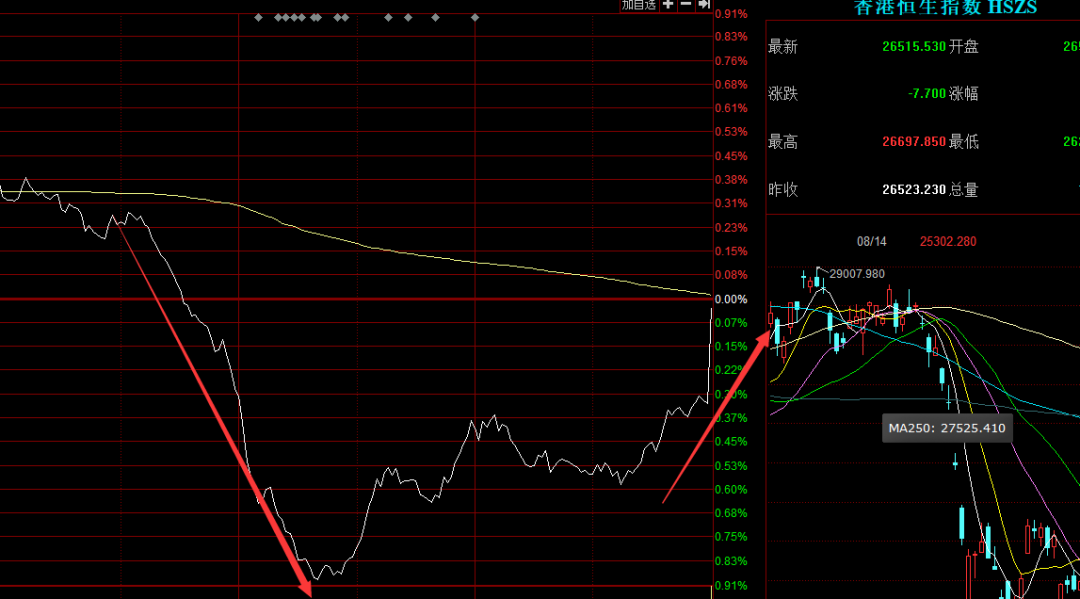Click the 最低 label
This screenshot has width=1080, height=599.
click(x=964, y=142)
